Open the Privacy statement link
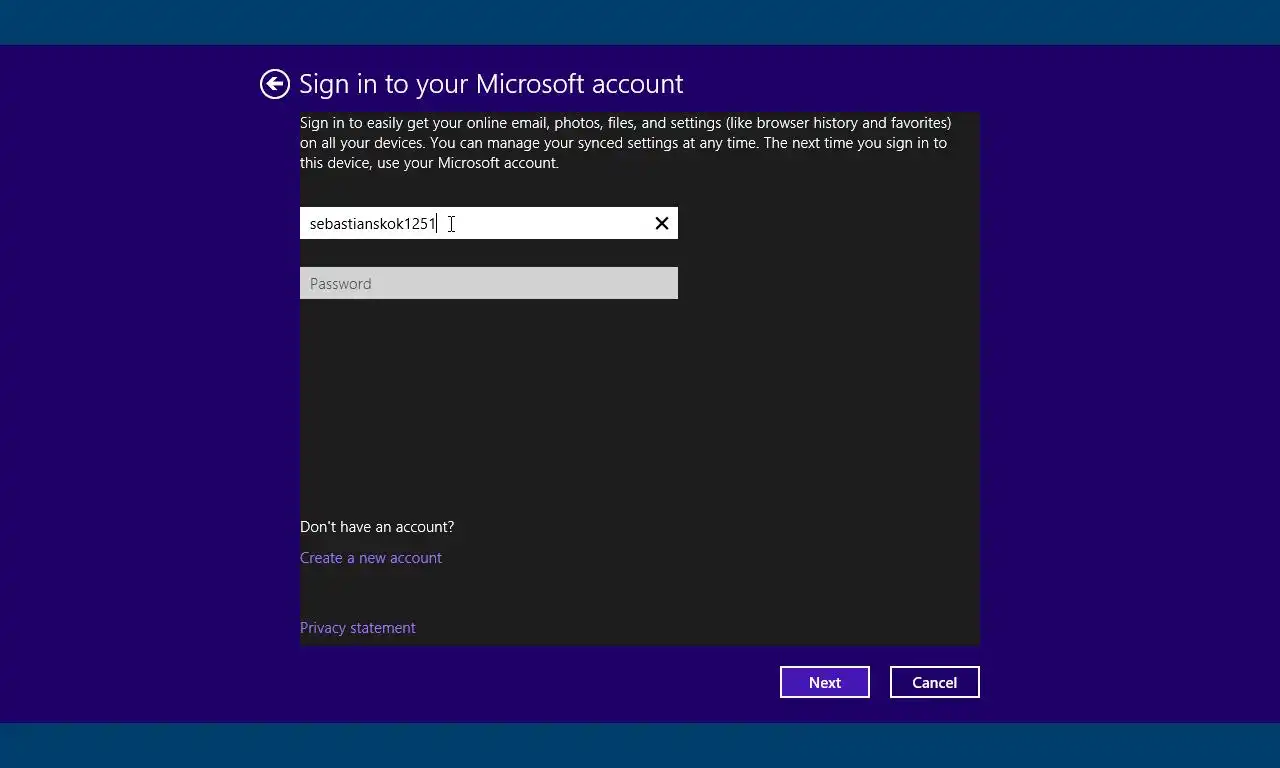The width and height of the screenshot is (1280, 768). click(358, 628)
